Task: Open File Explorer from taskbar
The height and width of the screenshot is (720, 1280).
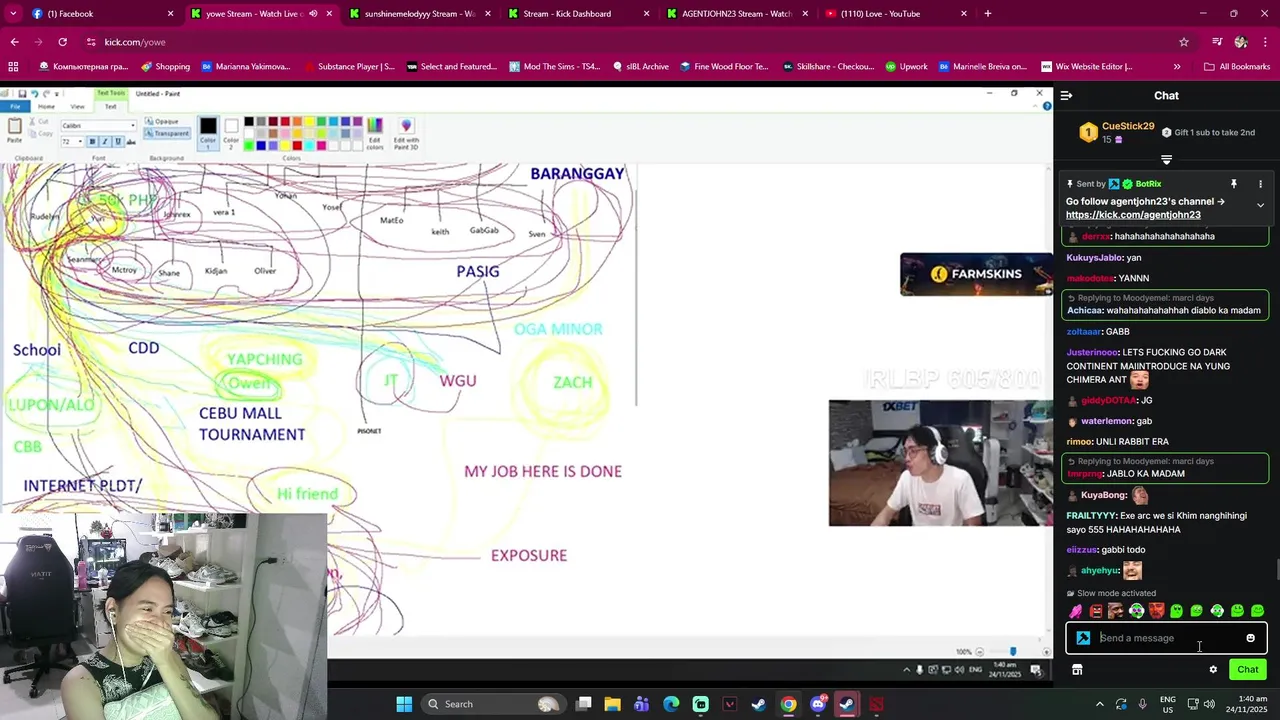Action: pyautogui.click(x=613, y=704)
